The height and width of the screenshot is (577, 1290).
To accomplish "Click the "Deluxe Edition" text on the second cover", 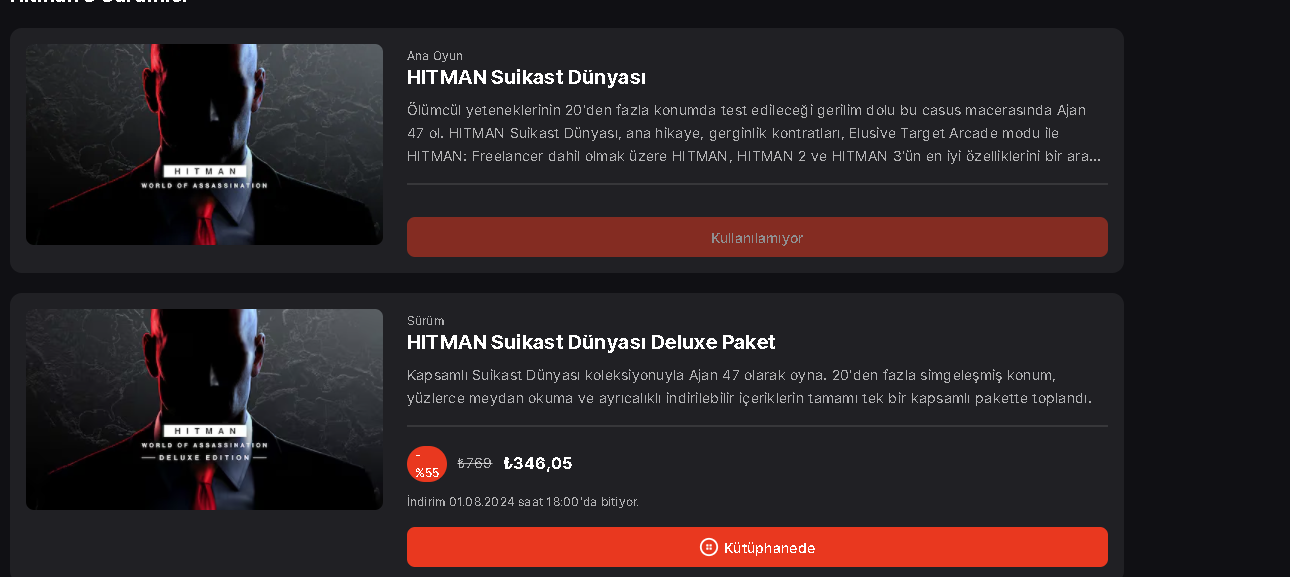I will pos(204,457).
